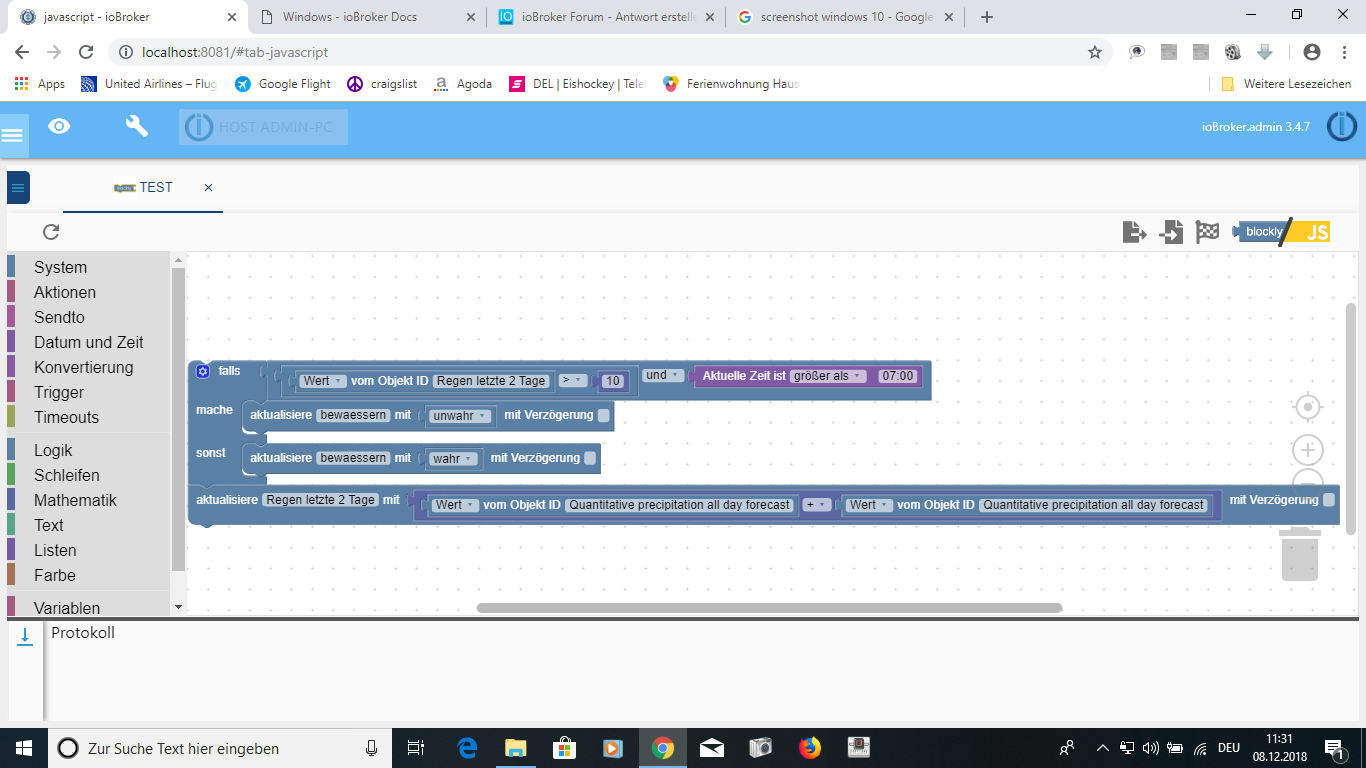This screenshot has width=1366, height=768.
Task: Open the 'größer als' time comparison dropdown
Action: [x=828, y=376]
